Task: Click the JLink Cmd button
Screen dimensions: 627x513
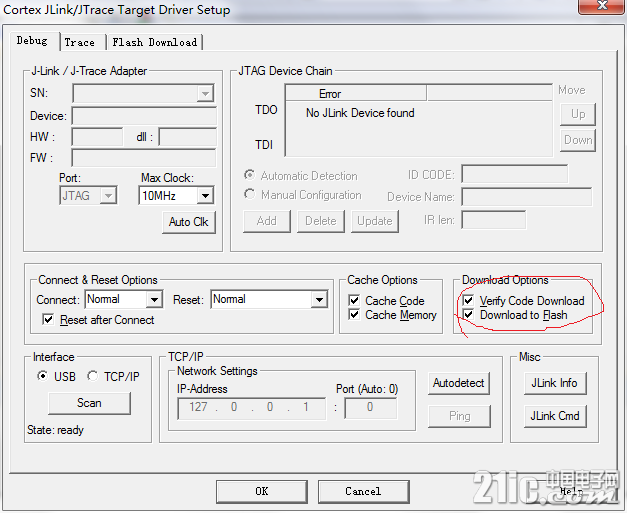Action: point(555,416)
